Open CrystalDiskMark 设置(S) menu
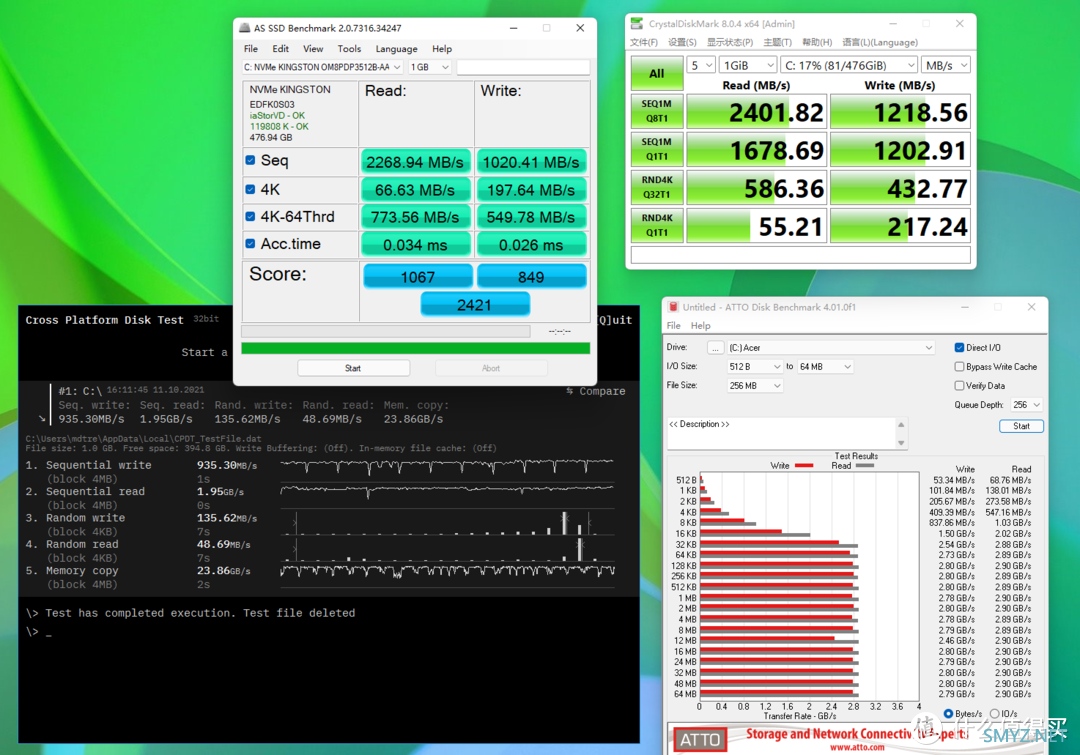 pos(682,43)
